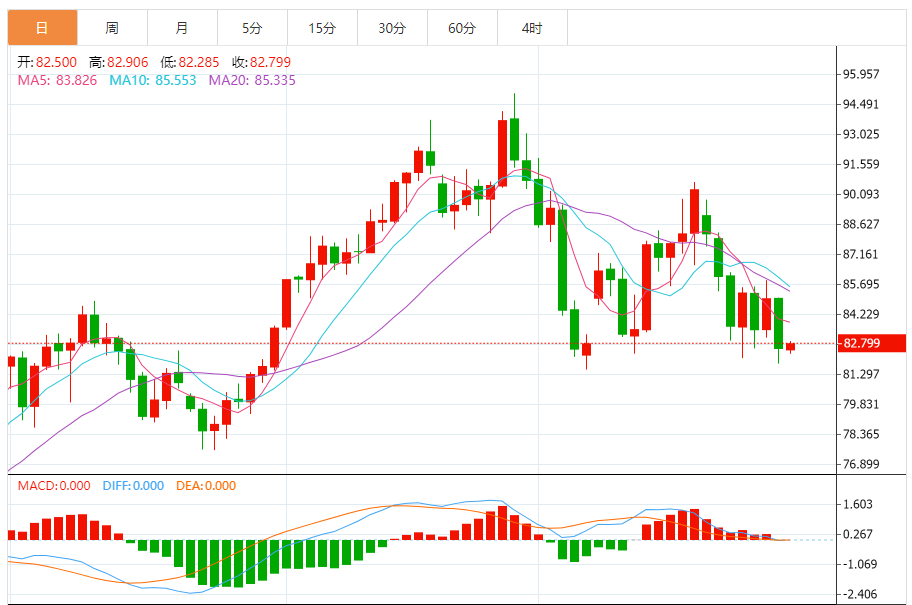Click the MA10: 85.553 indicator label
Viewport: 912px width, 605px height.
tap(153, 80)
